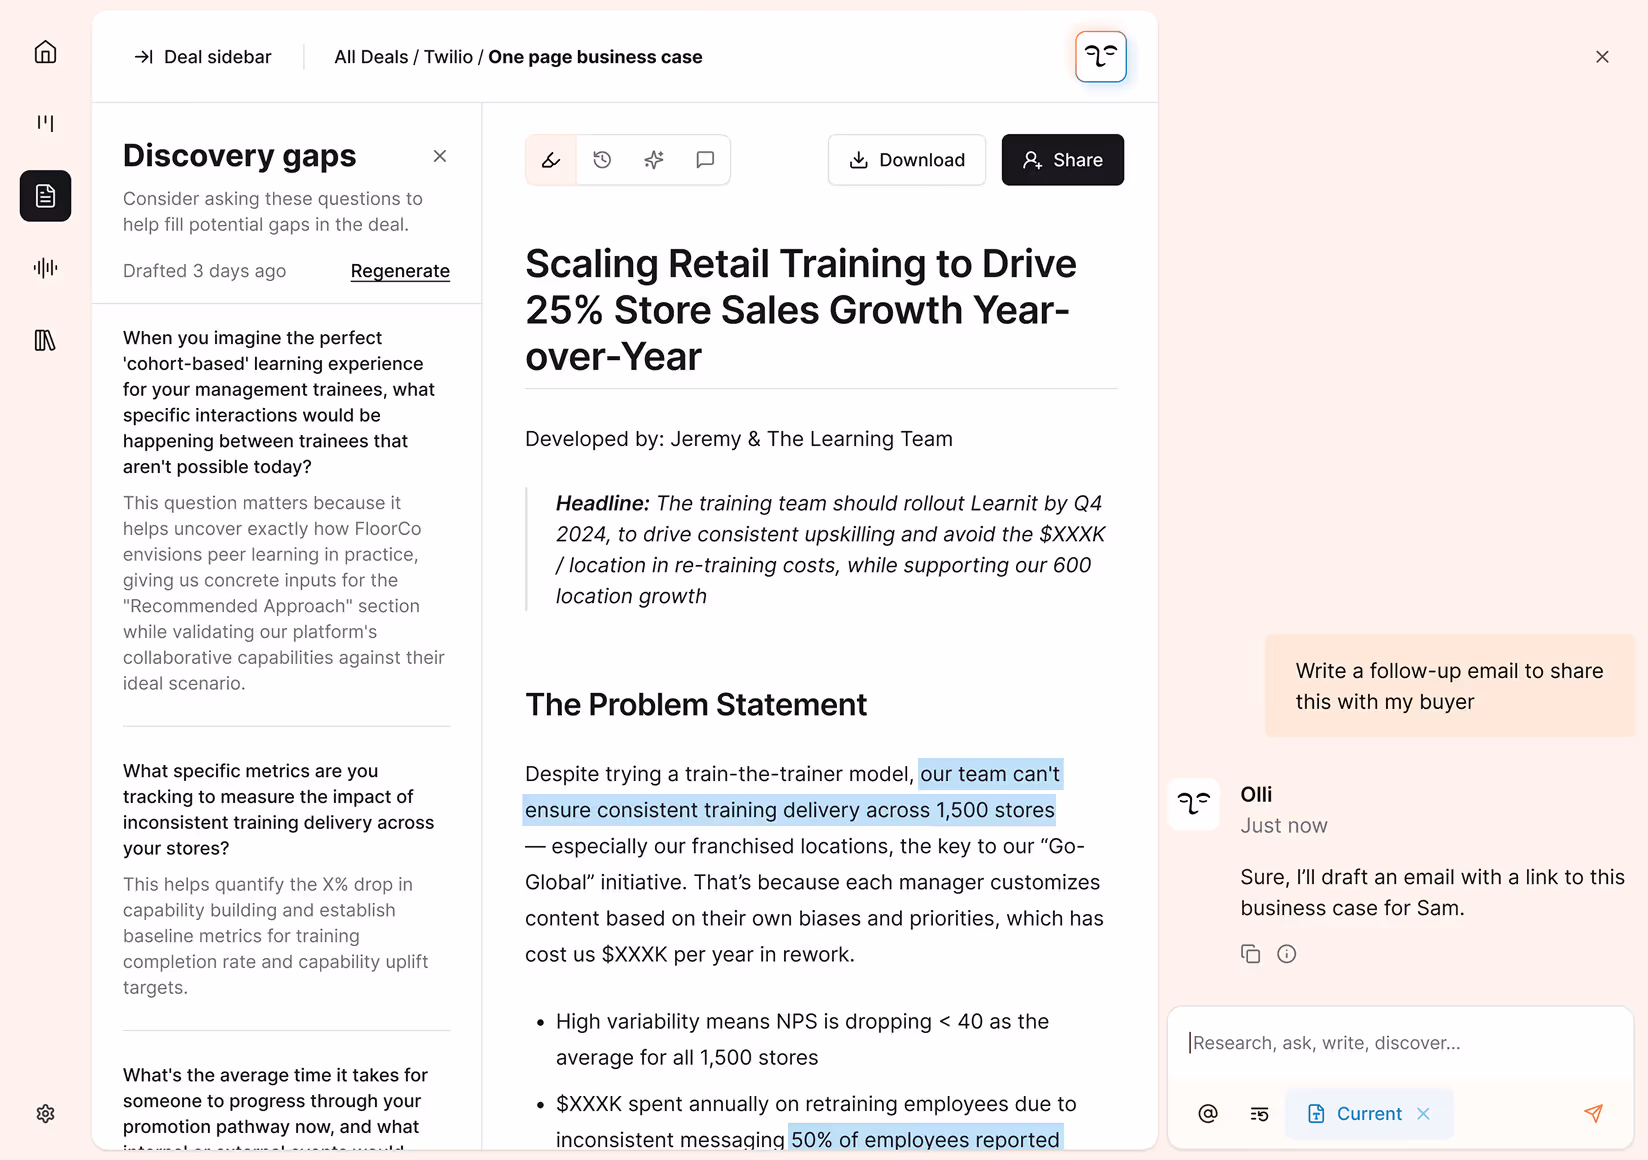Select the highlighter edit tool
Image resolution: width=1648 pixels, height=1160 pixels.
[x=551, y=160]
